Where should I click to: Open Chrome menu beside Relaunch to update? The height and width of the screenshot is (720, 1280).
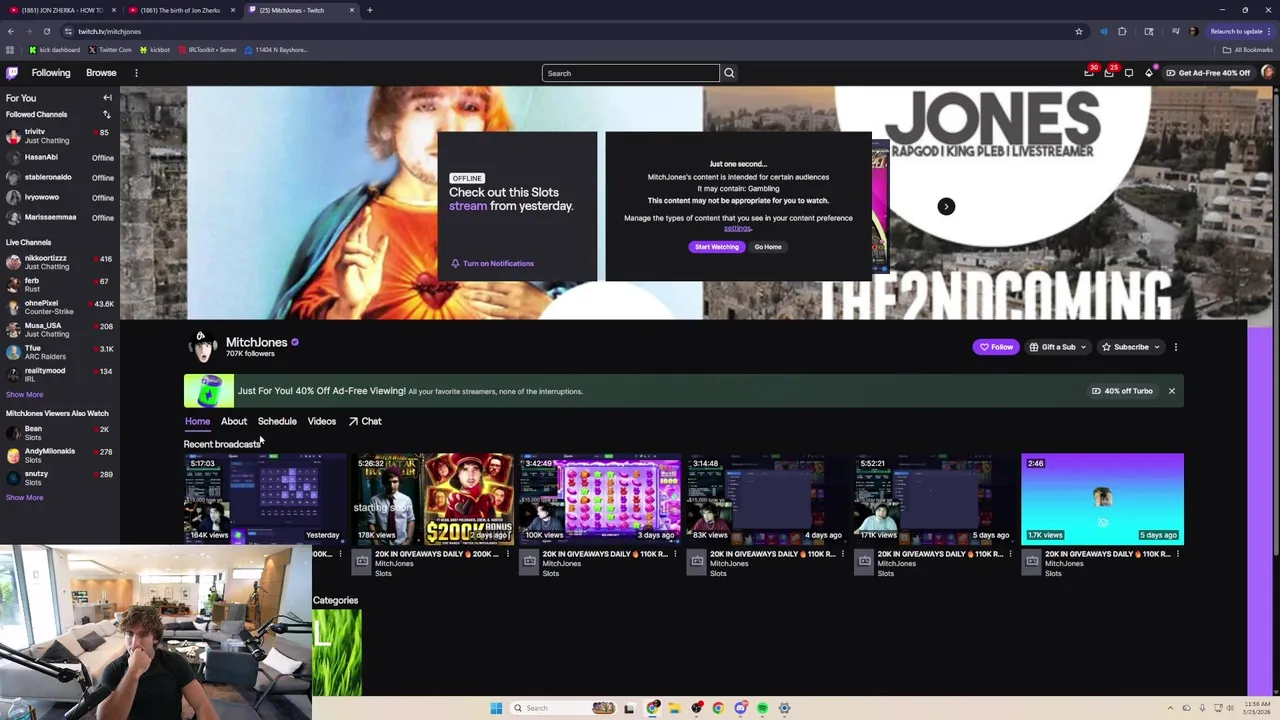(x=1271, y=31)
